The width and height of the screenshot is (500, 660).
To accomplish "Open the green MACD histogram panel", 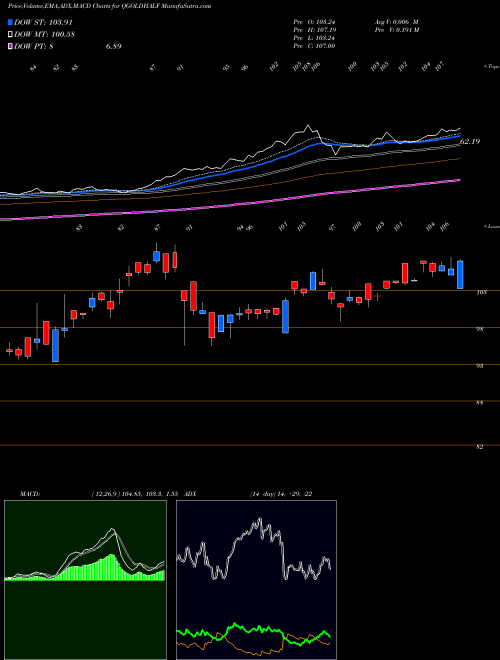I will tap(85, 580).
